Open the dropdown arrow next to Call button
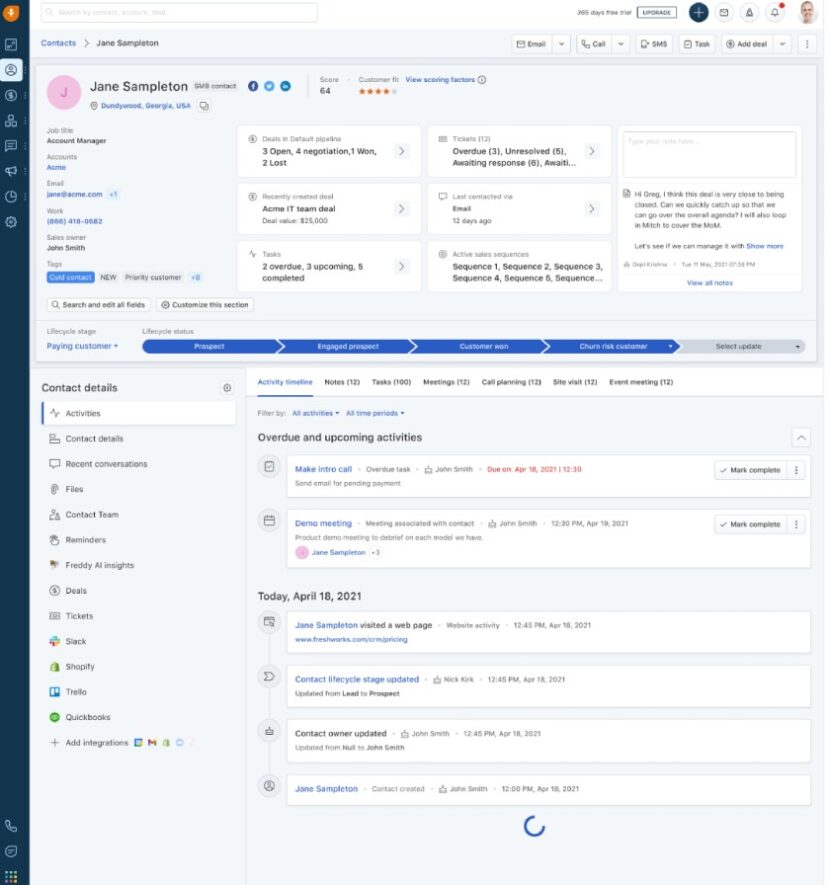 [618, 43]
